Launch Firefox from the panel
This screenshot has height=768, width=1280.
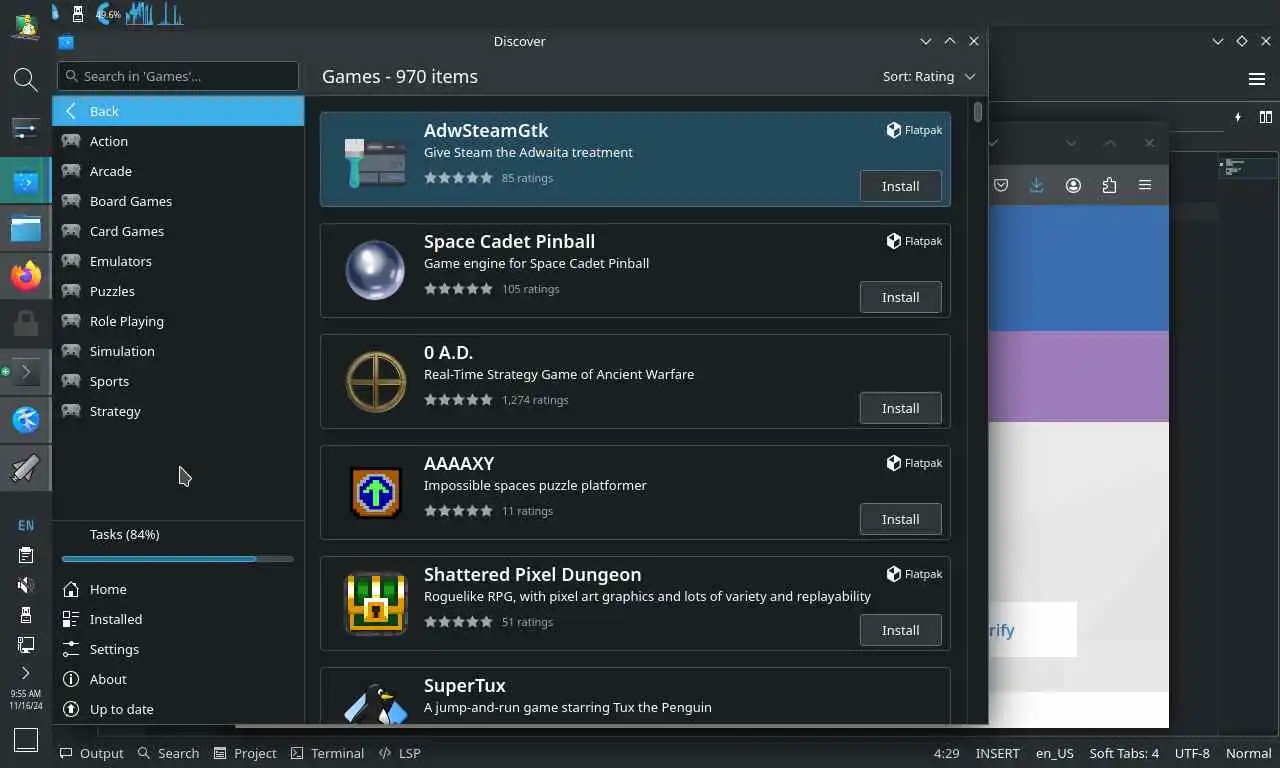pyautogui.click(x=26, y=275)
